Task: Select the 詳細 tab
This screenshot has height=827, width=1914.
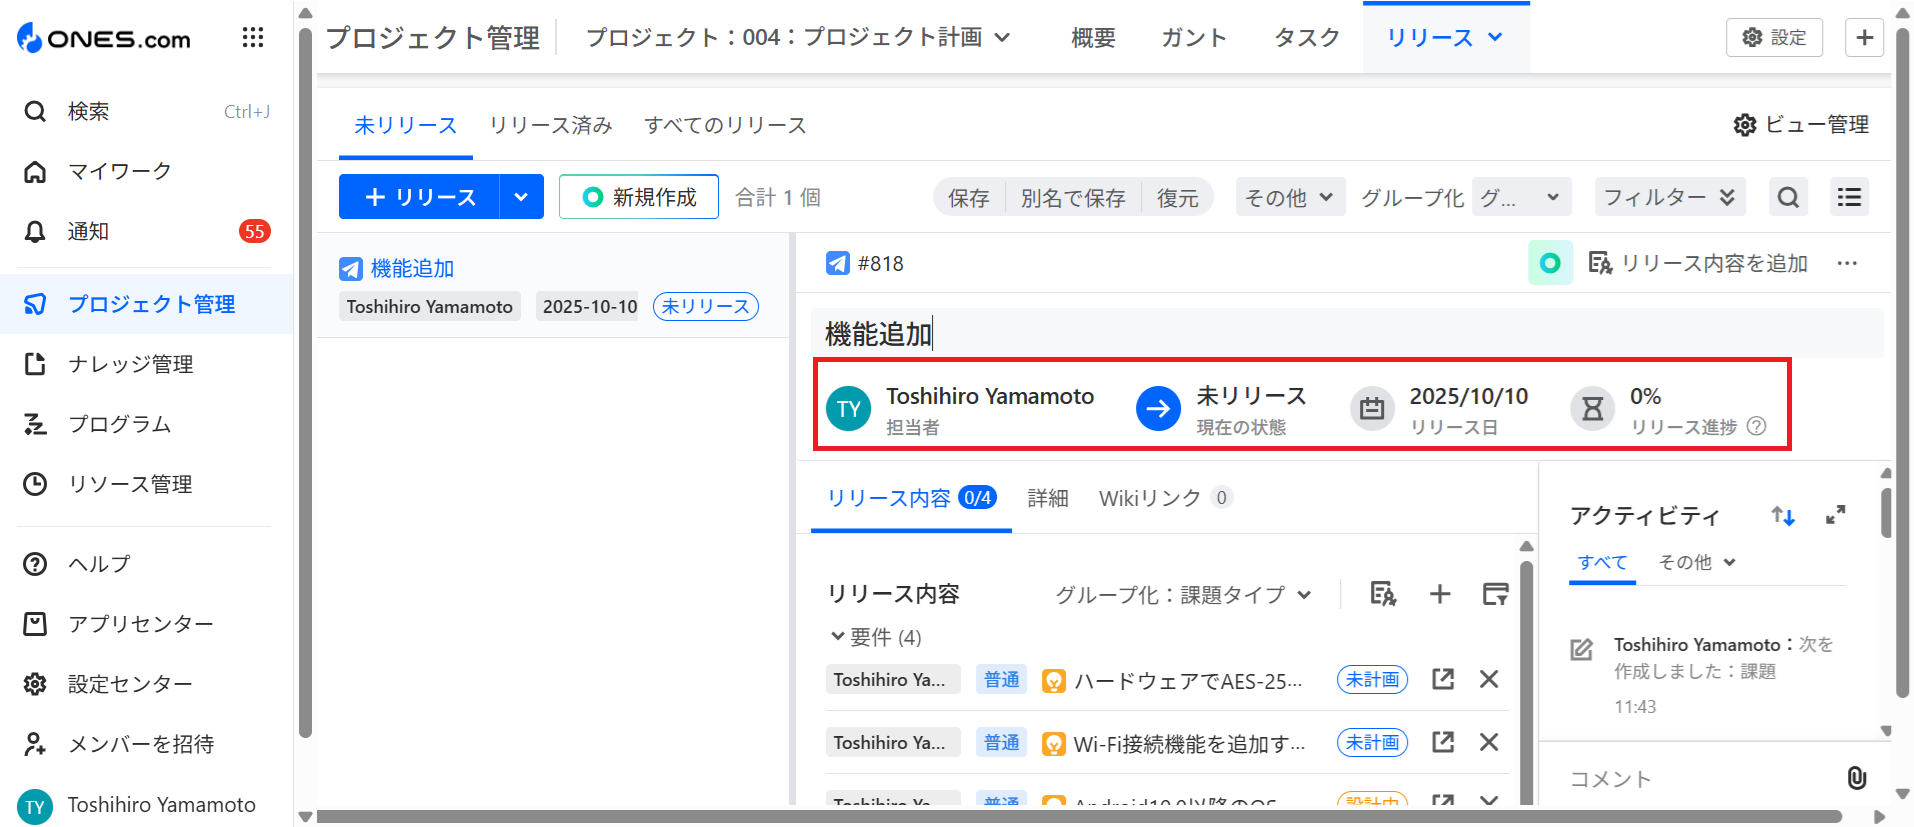Action: click(1048, 498)
